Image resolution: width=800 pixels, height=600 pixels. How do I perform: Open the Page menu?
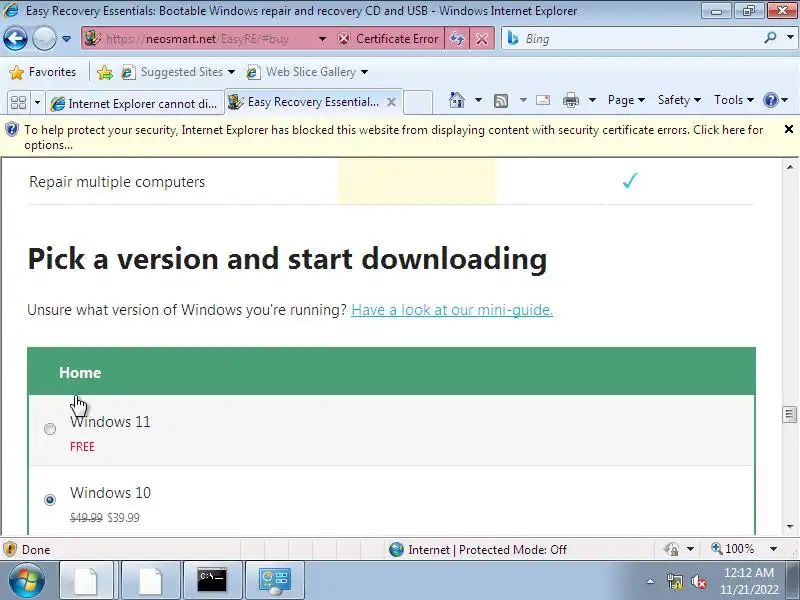pos(626,100)
